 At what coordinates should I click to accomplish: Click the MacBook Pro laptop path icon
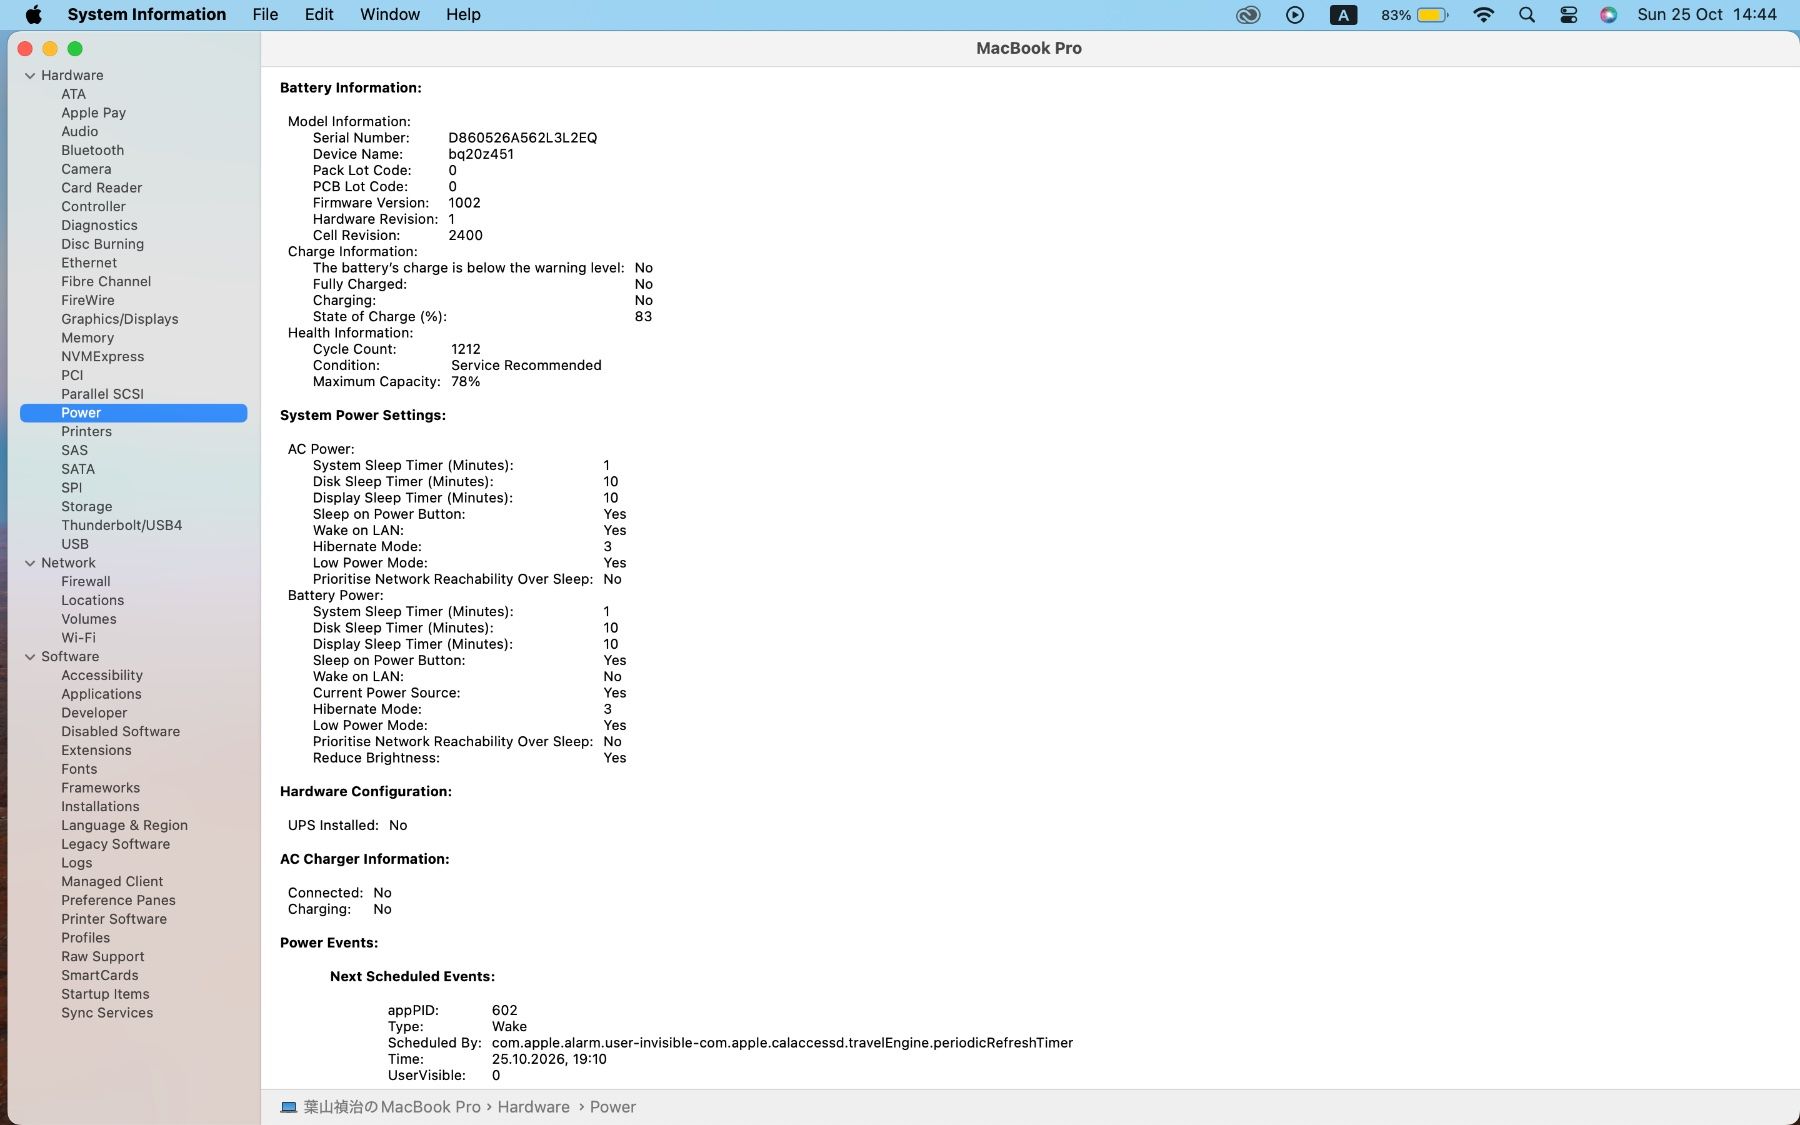tap(289, 1107)
